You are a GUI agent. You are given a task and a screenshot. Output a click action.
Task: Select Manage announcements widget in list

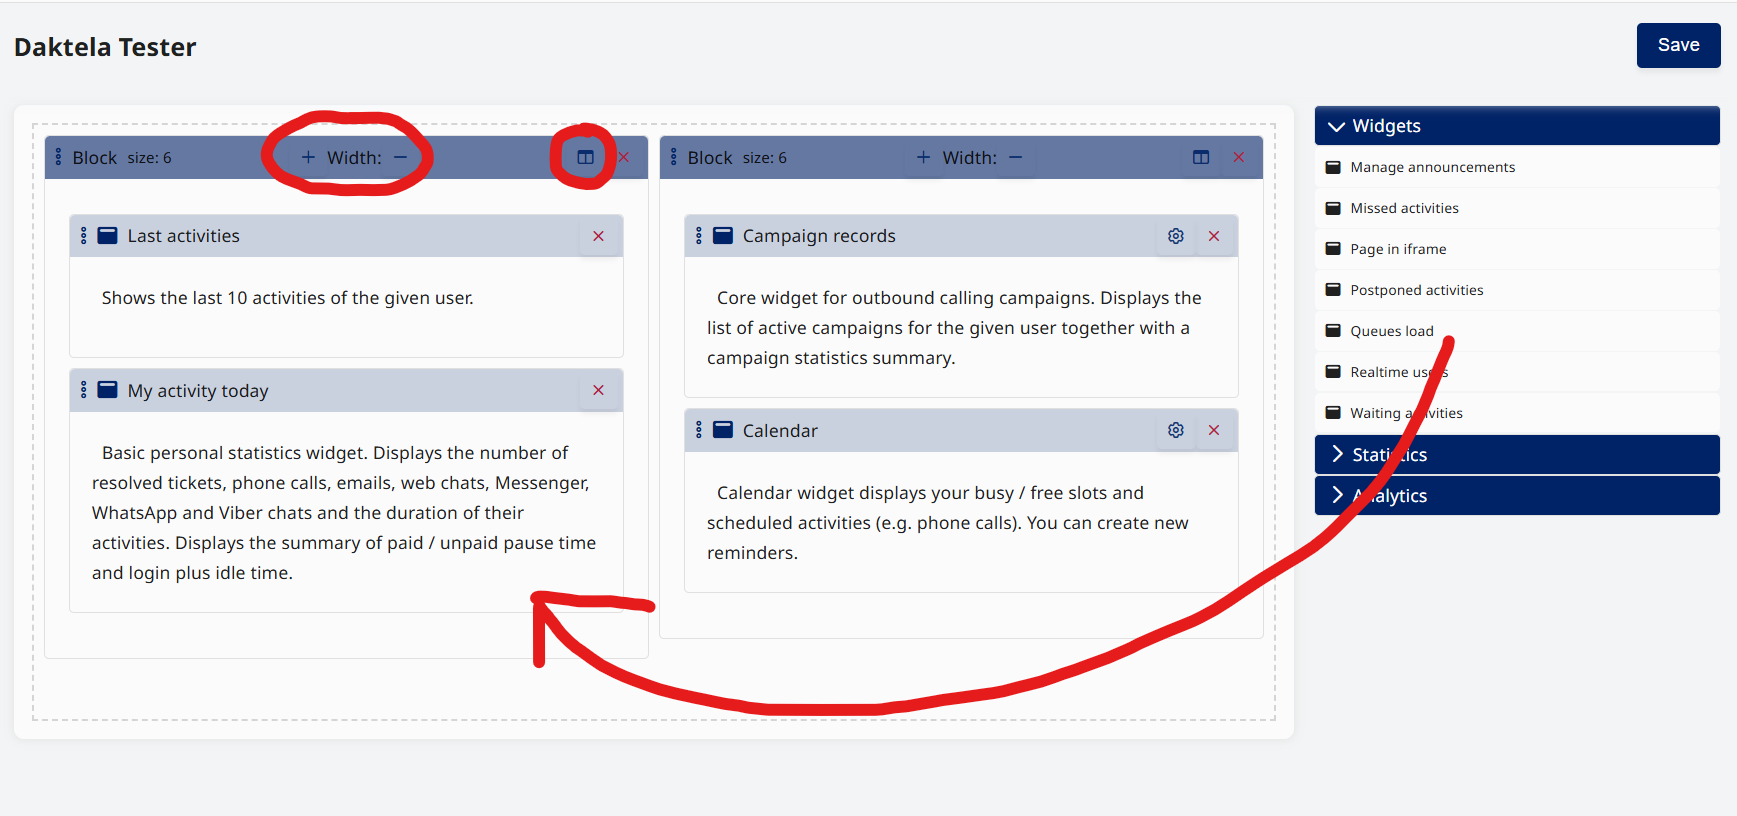(1431, 167)
